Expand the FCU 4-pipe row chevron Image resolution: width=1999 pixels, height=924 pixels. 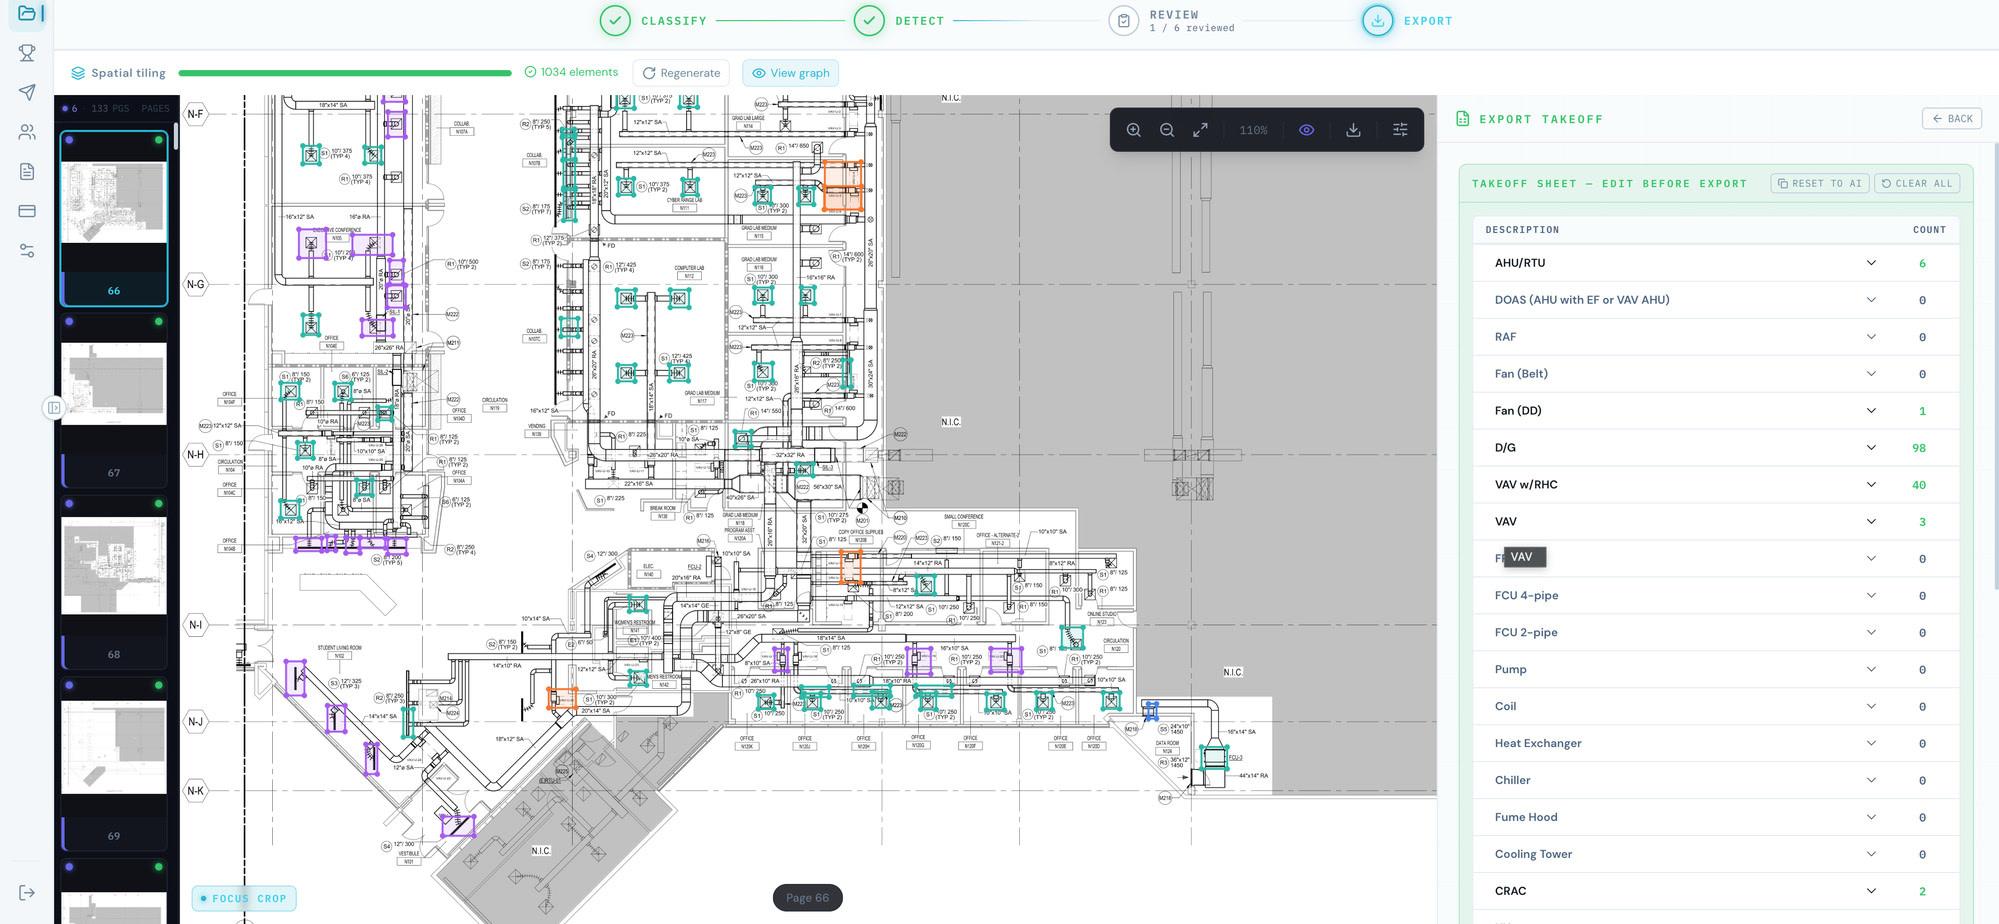coord(1871,596)
